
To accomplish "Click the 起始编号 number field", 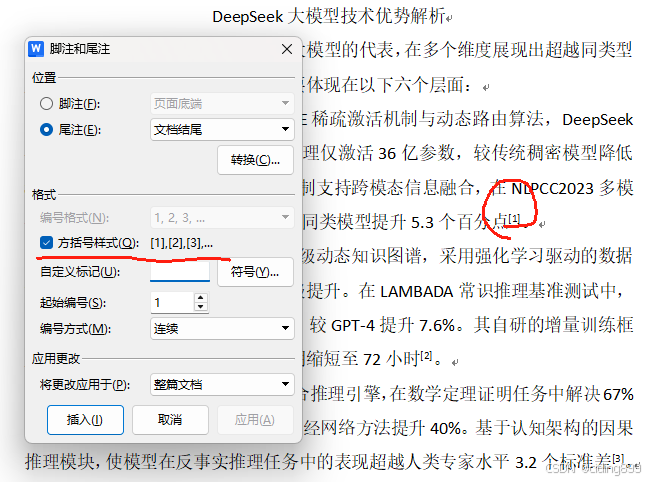I will point(173,303).
